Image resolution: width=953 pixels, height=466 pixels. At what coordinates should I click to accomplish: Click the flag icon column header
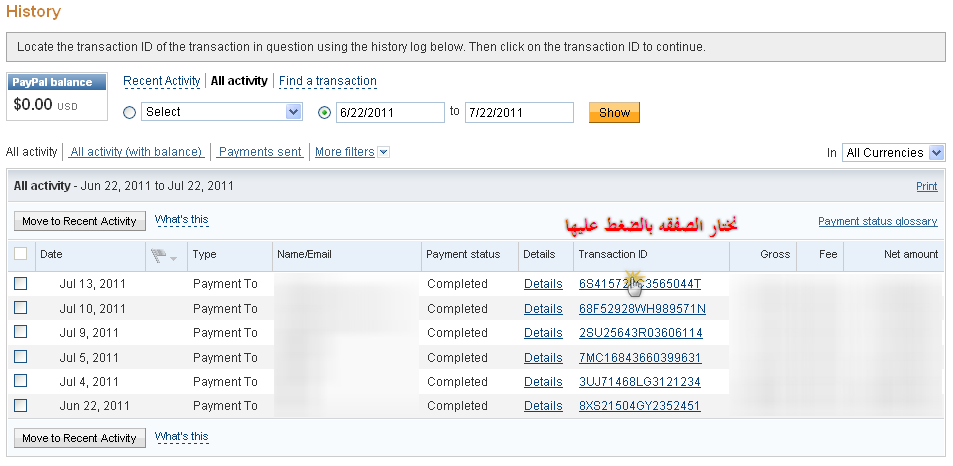[163, 256]
